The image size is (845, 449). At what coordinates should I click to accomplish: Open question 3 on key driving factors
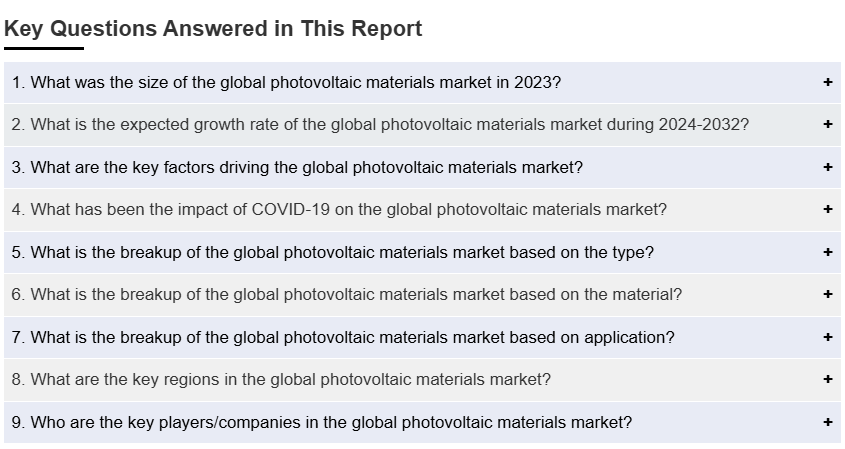pyautogui.click(x=297, y=168)
